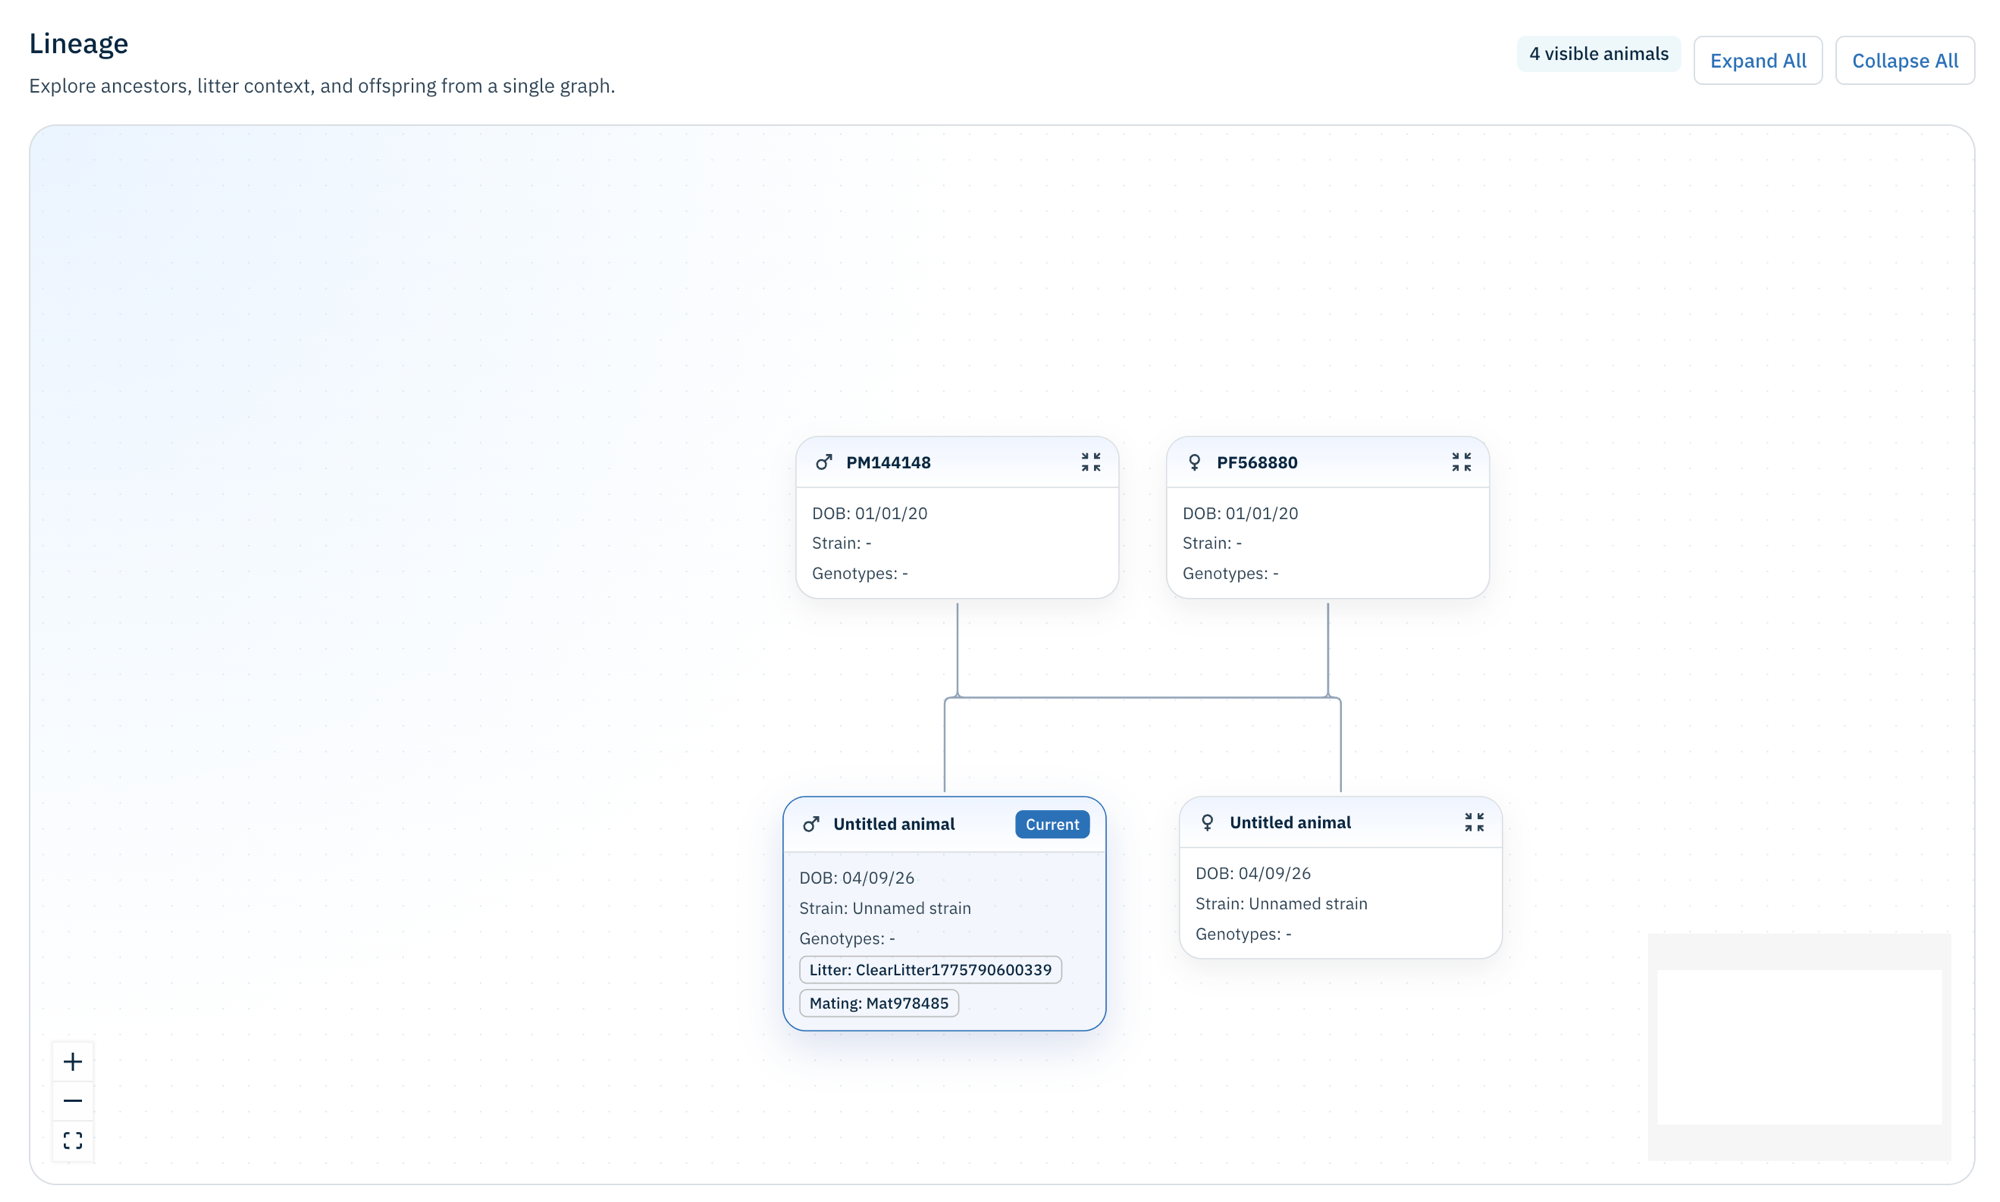Screen dimensions: 2000x1202
Task: Click the collapse arrows icon on PM144148
Action: coord(1091,462)
